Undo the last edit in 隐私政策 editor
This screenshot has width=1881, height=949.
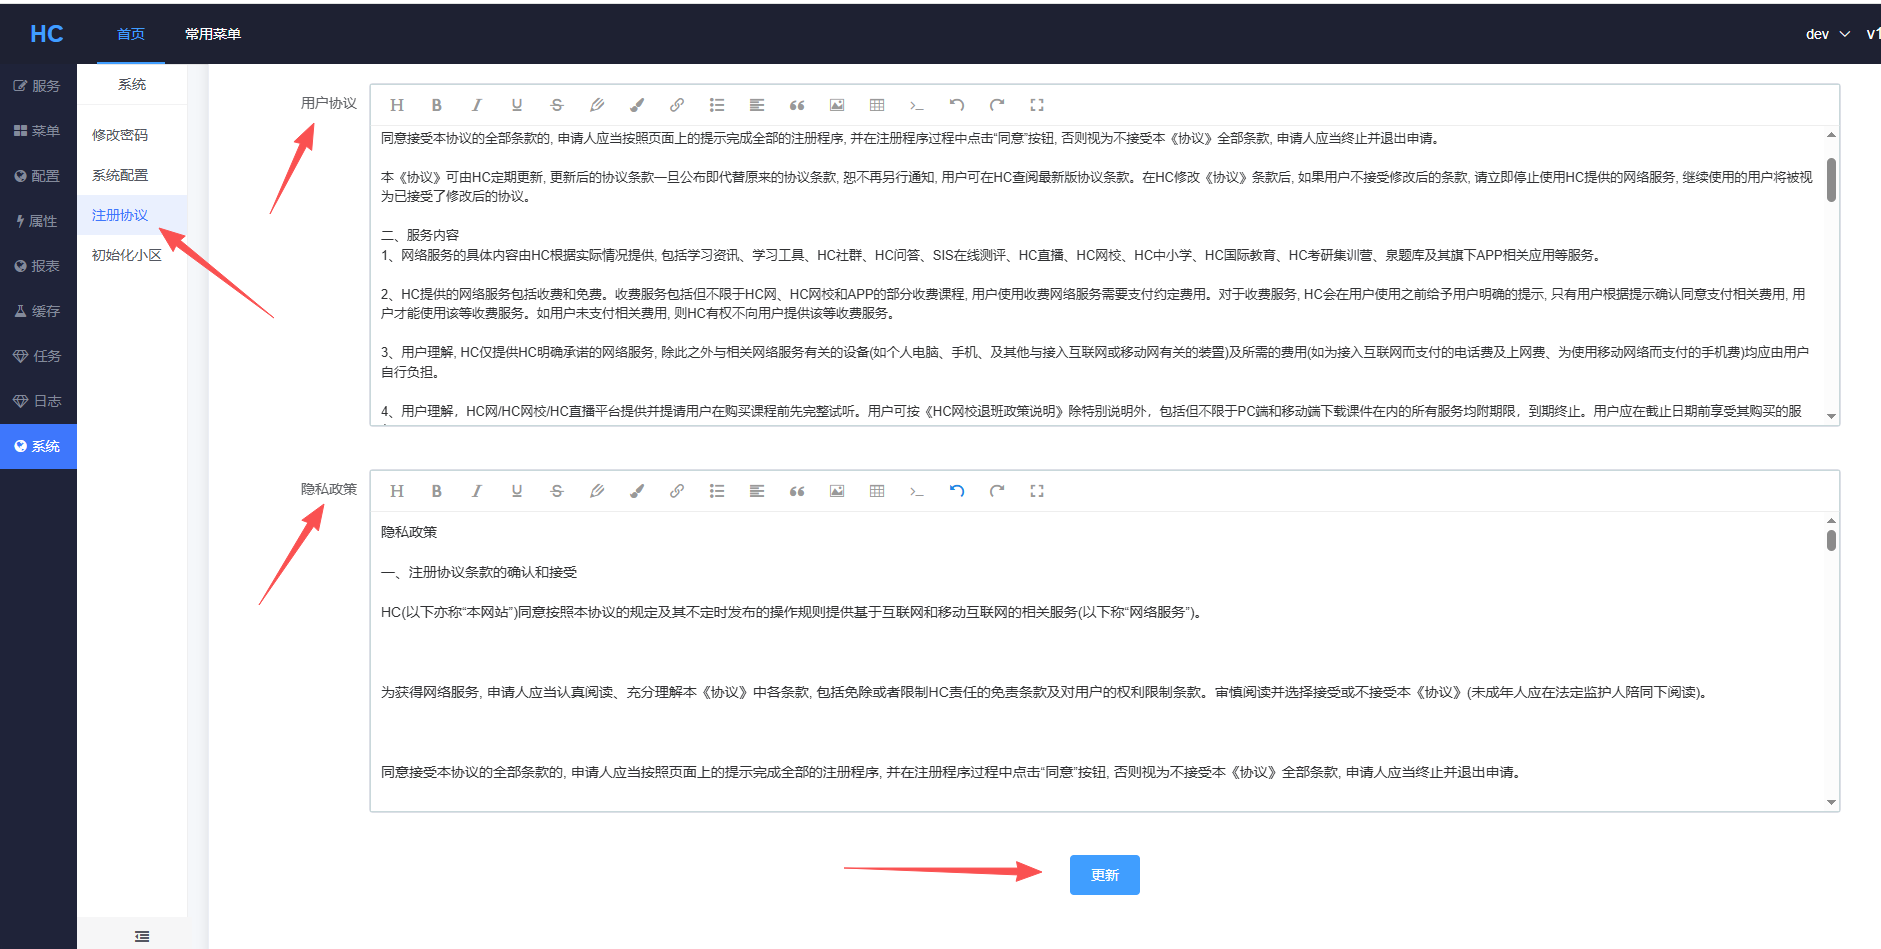click(x=957, y=490)
